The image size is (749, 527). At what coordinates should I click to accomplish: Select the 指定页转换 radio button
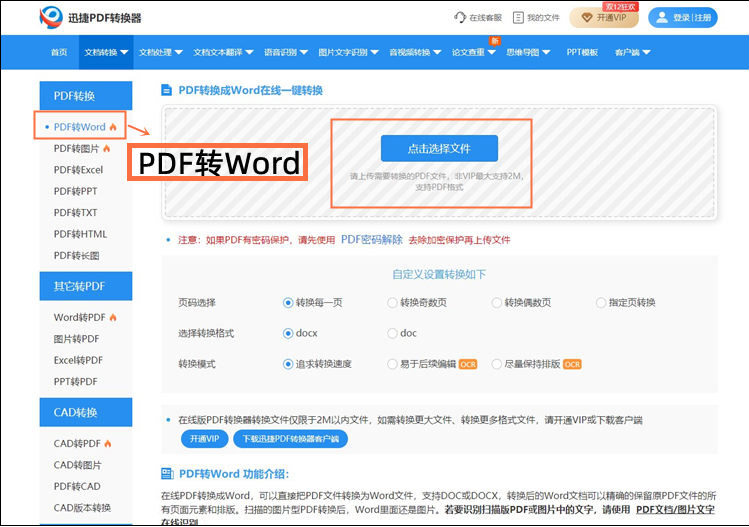[601, 302]
